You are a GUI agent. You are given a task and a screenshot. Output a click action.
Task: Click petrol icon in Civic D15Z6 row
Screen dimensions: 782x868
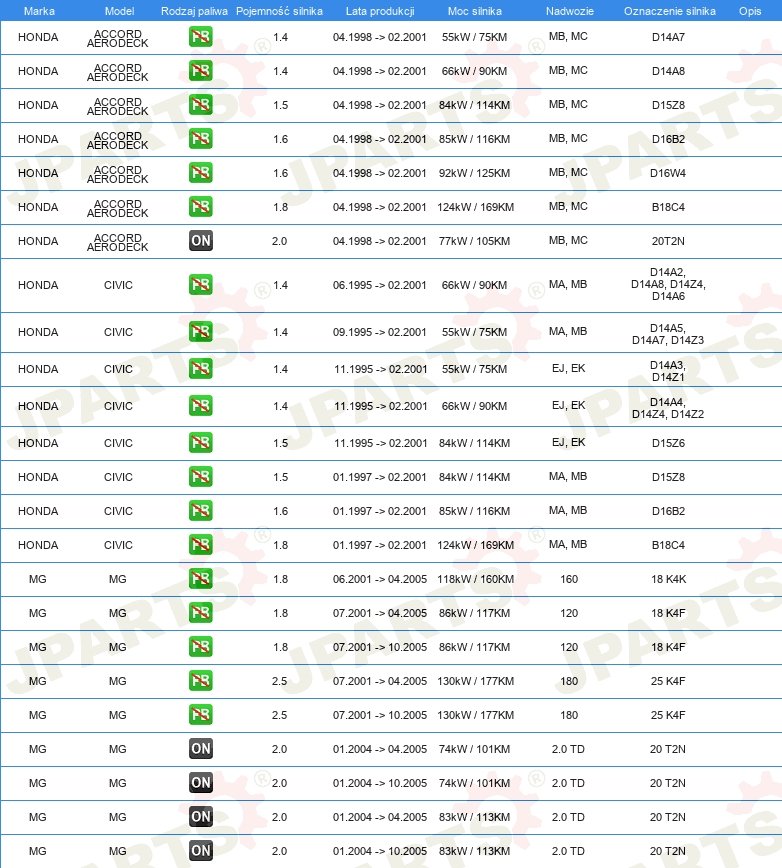pos(200,443)
